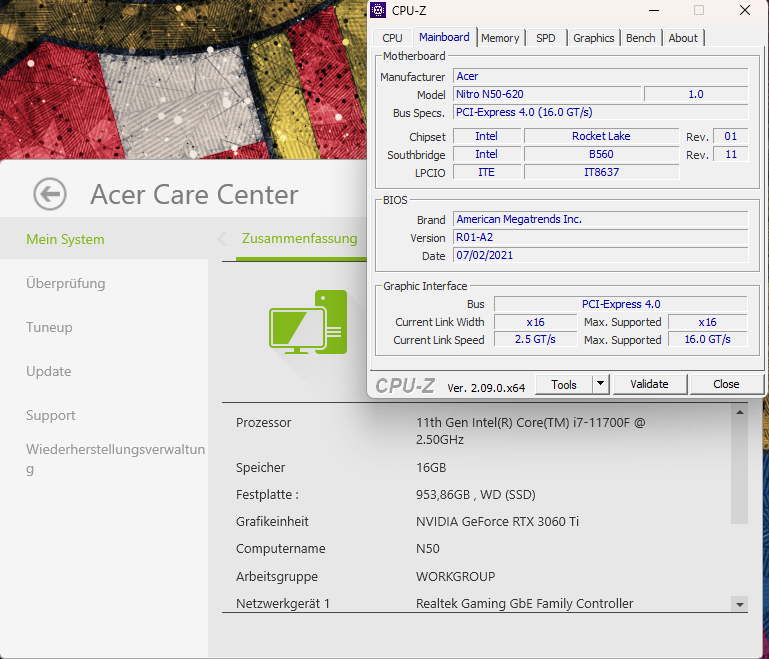Click the Close button in CPU-Z
The height and width of the screenshot is (659, 769).
pos(726,384)
